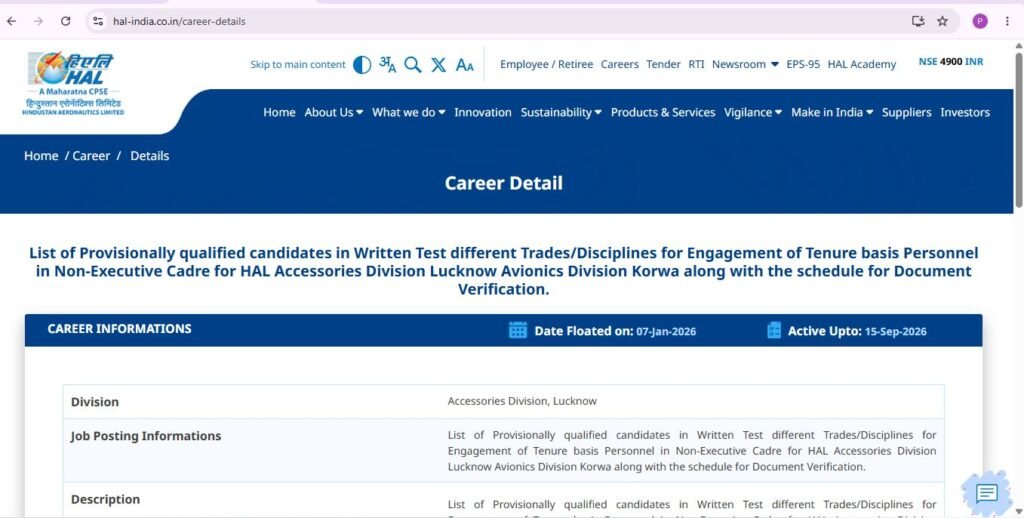1024x518 pixels.
Task: Open Employee / Retiree link
Action: pyautogui.click(x=547, y=64)
